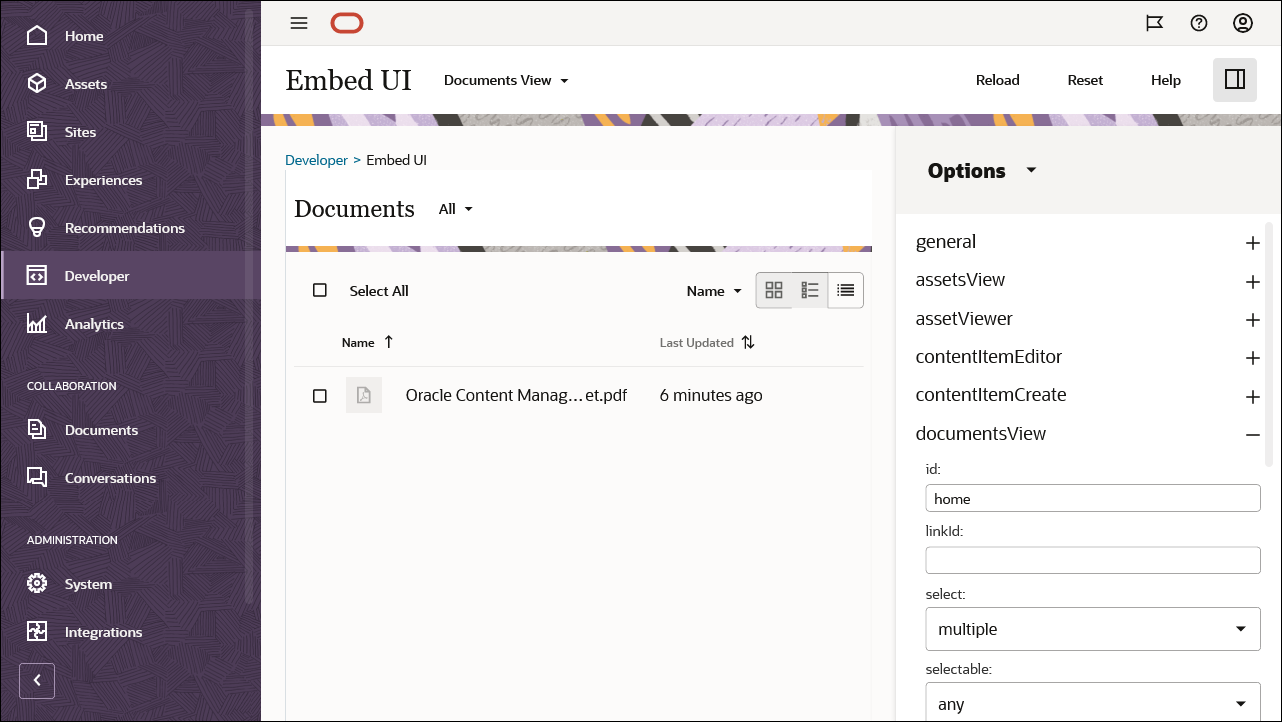Screen dimensions: 1282x722
Task: Switch documents to grid view
Action: (x=774, y=290)
